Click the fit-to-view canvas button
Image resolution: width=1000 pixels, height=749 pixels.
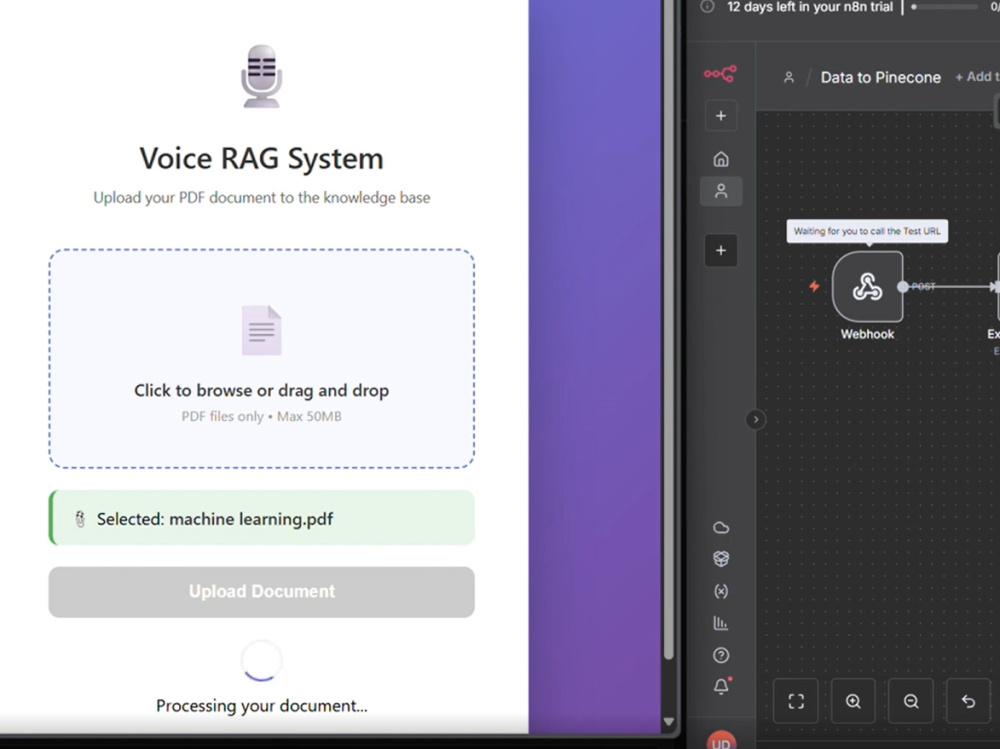point(796,702)
